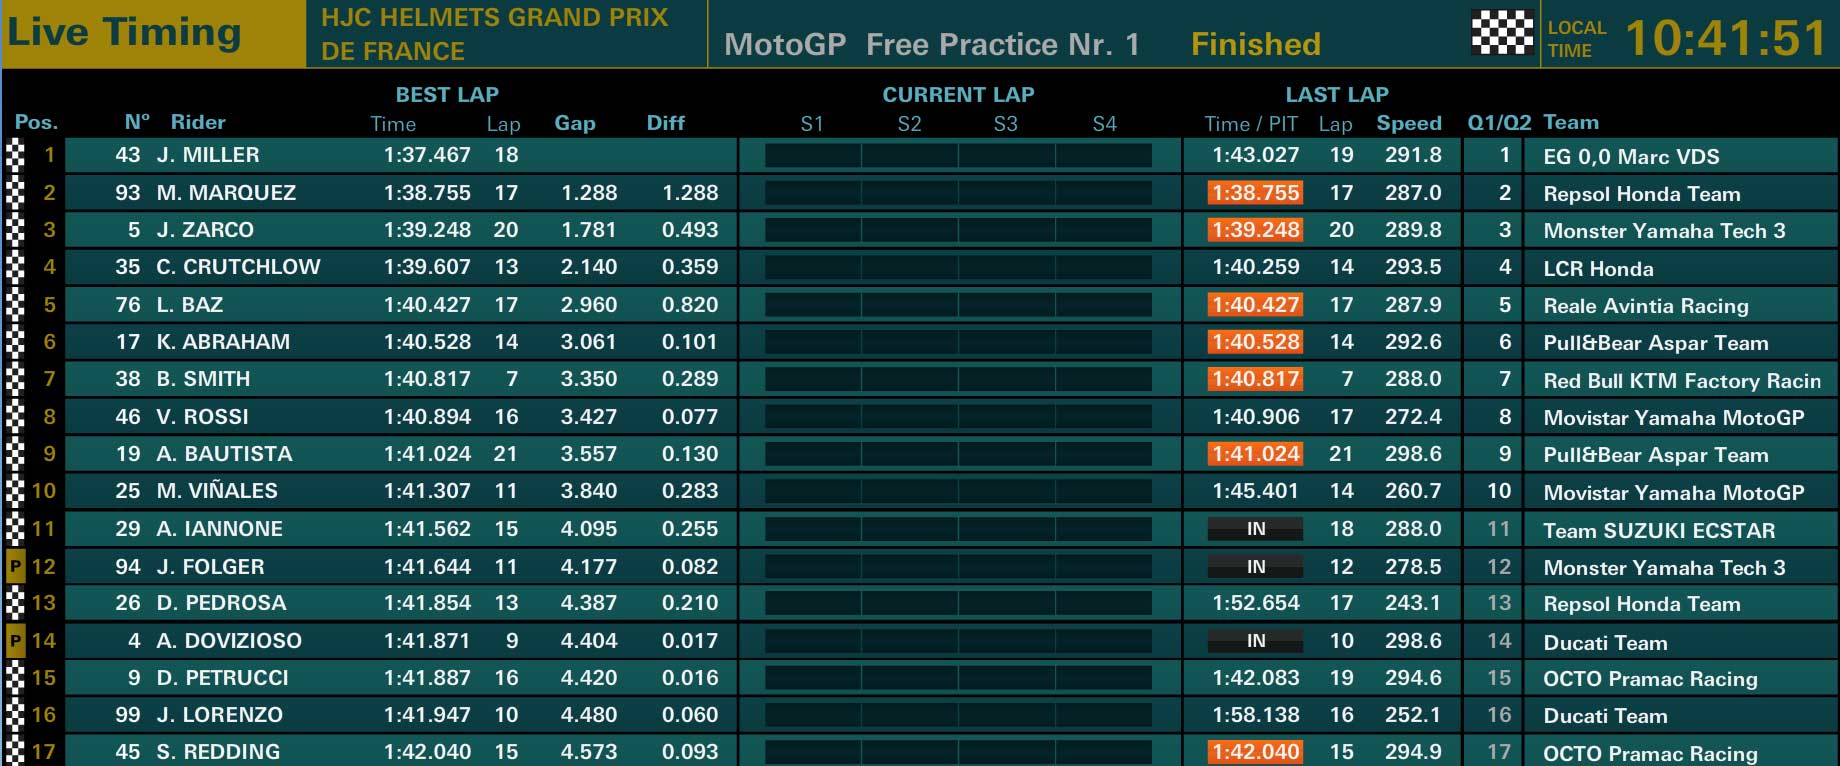Image resolution: width=1840 pixels, height=766 pixels.
Task: Click M. Marquez current lap sector bar
Action: point(958,193)
